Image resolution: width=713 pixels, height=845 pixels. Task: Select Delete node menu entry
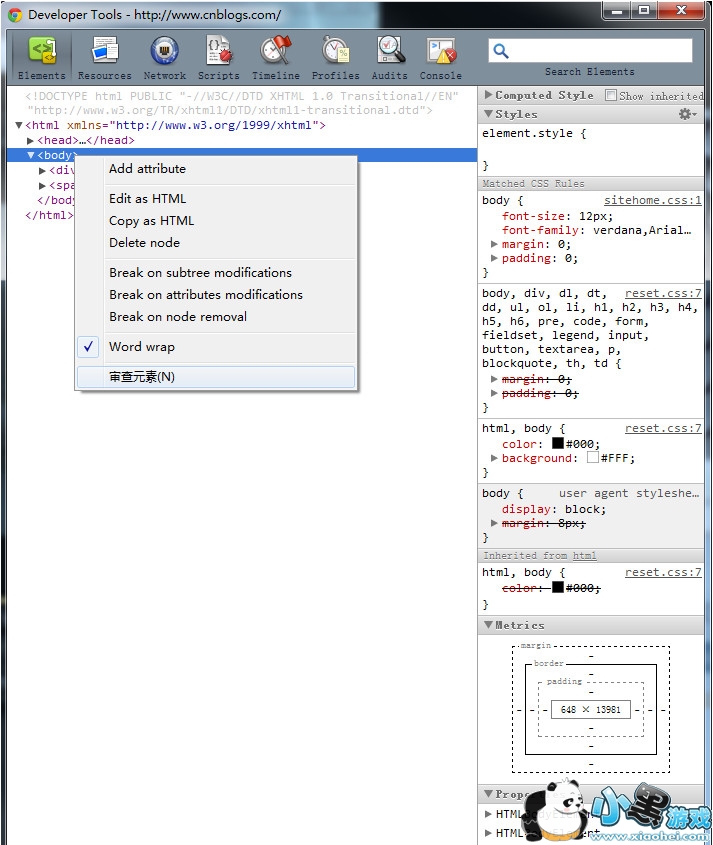tap(144, 243)
